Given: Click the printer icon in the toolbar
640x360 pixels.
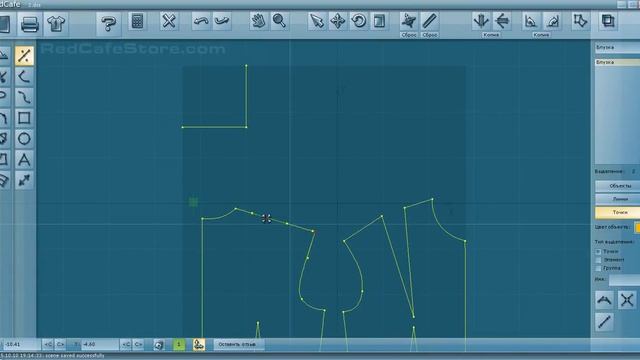Looking at the screenshot, I should (x=29, y=24).
